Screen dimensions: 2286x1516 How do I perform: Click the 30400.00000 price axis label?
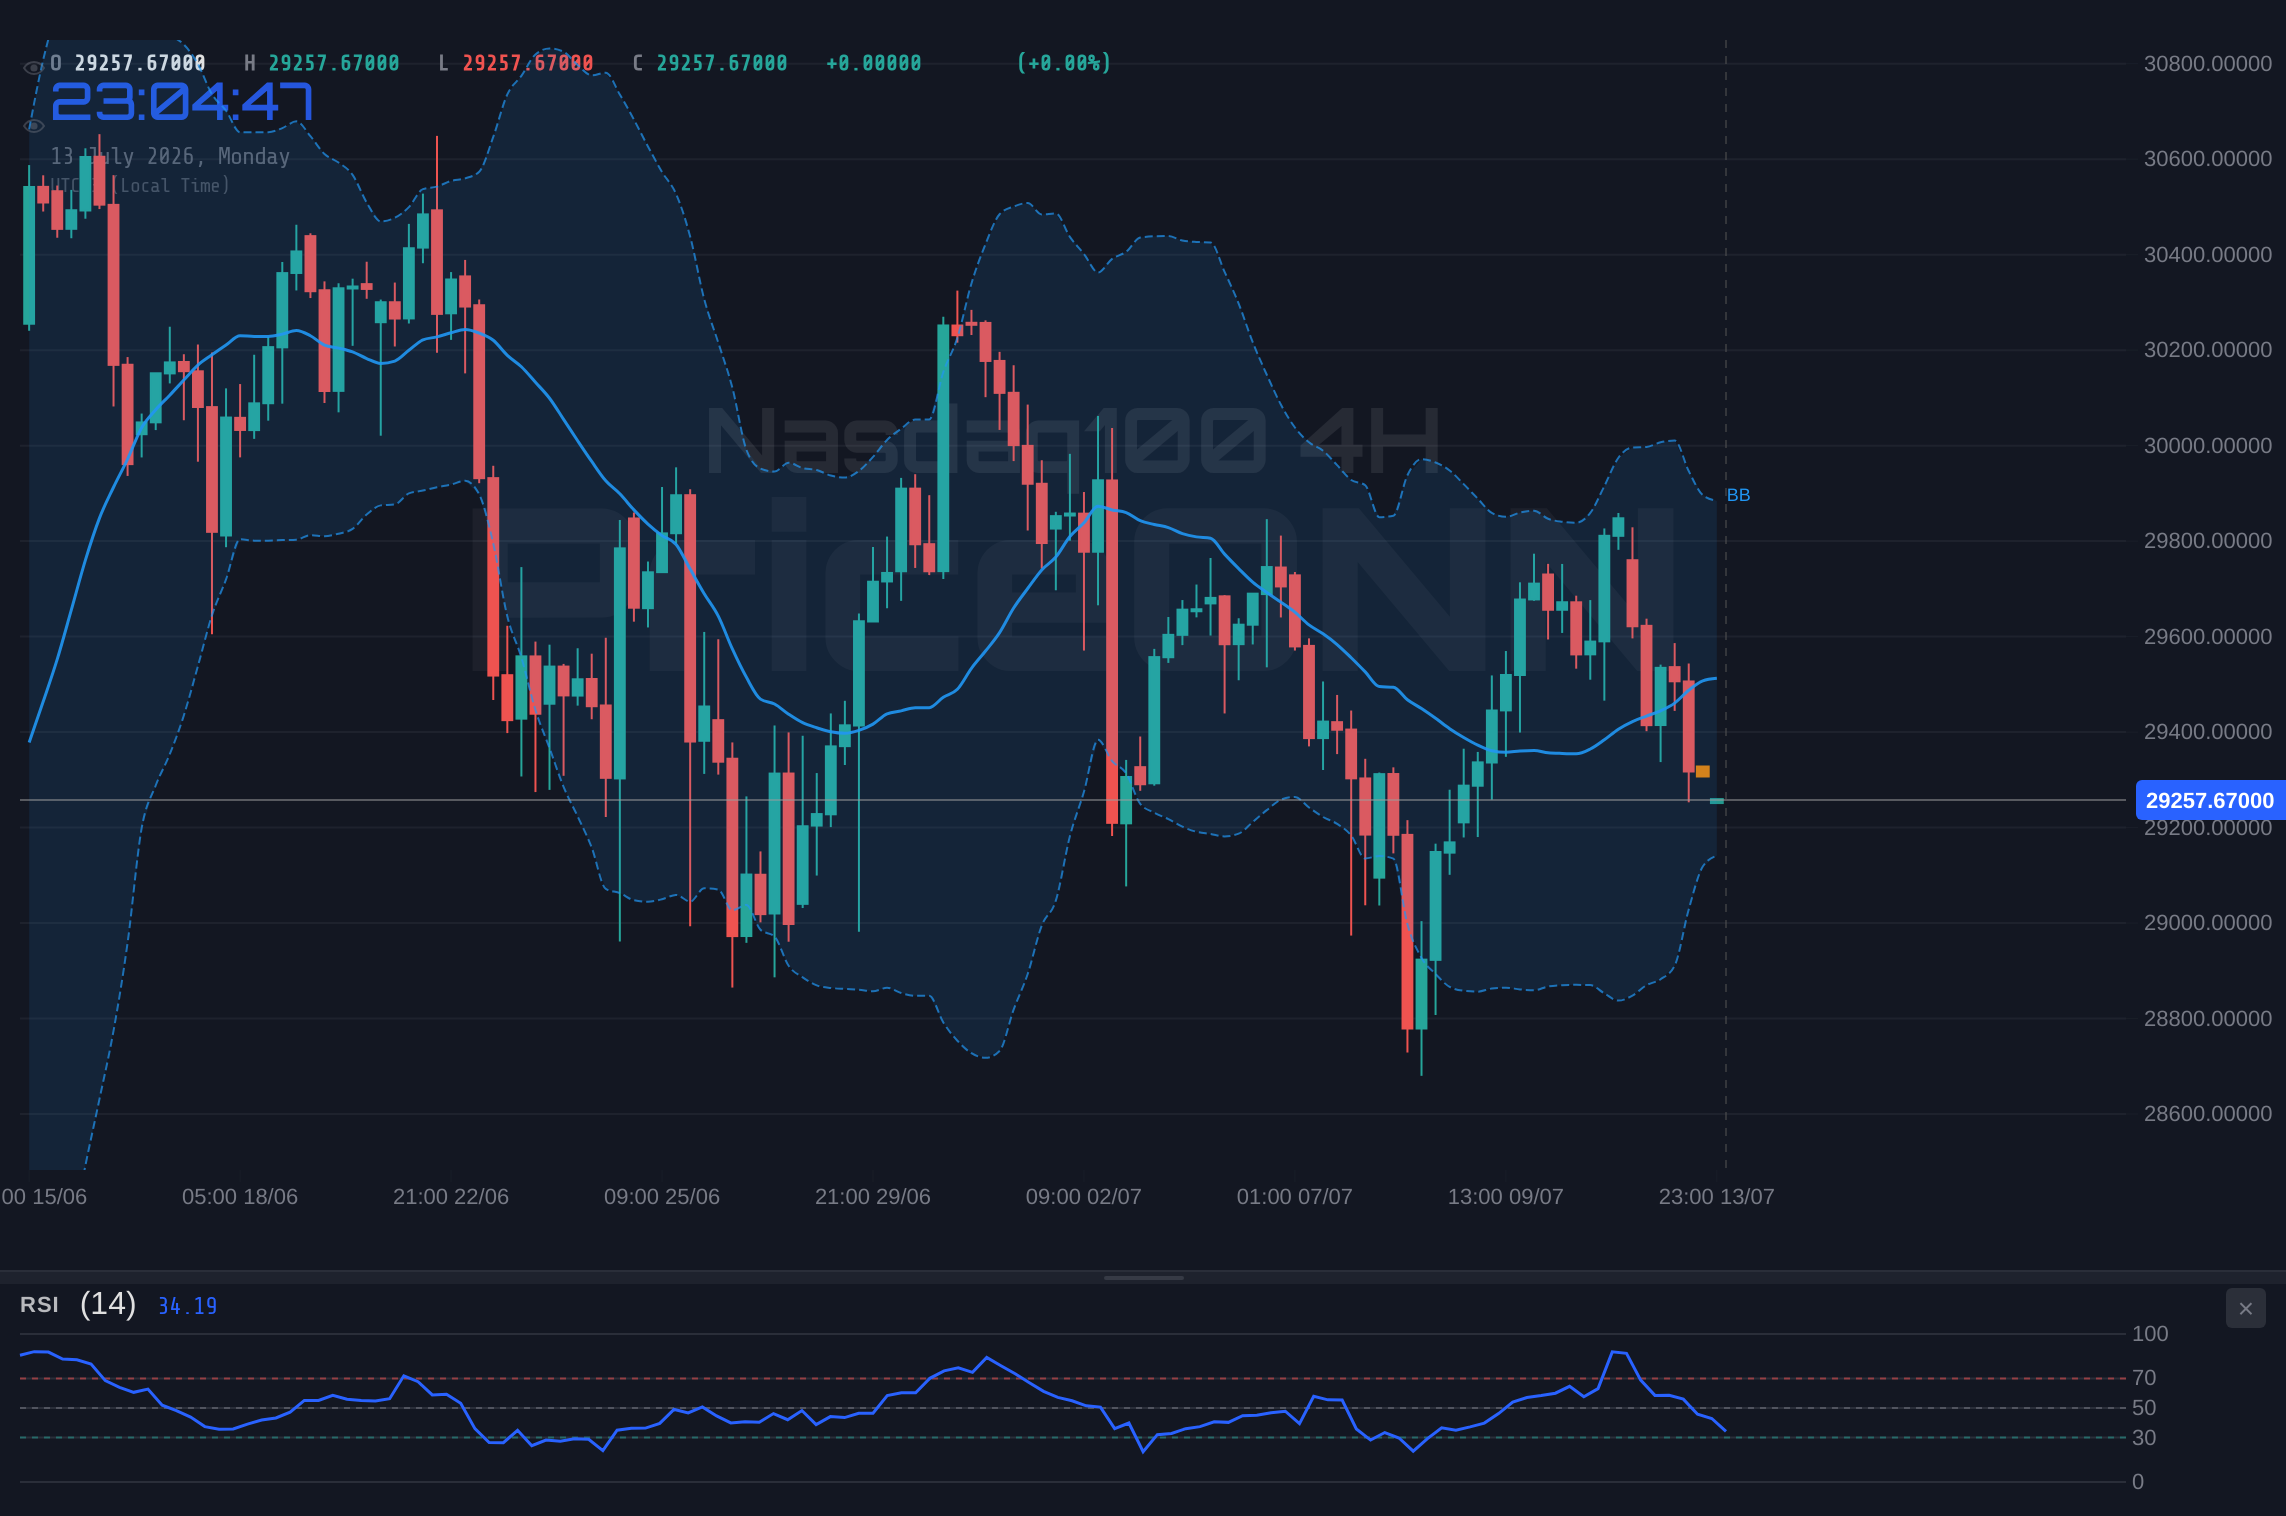pyautogui.click(x=2208, y=255)
